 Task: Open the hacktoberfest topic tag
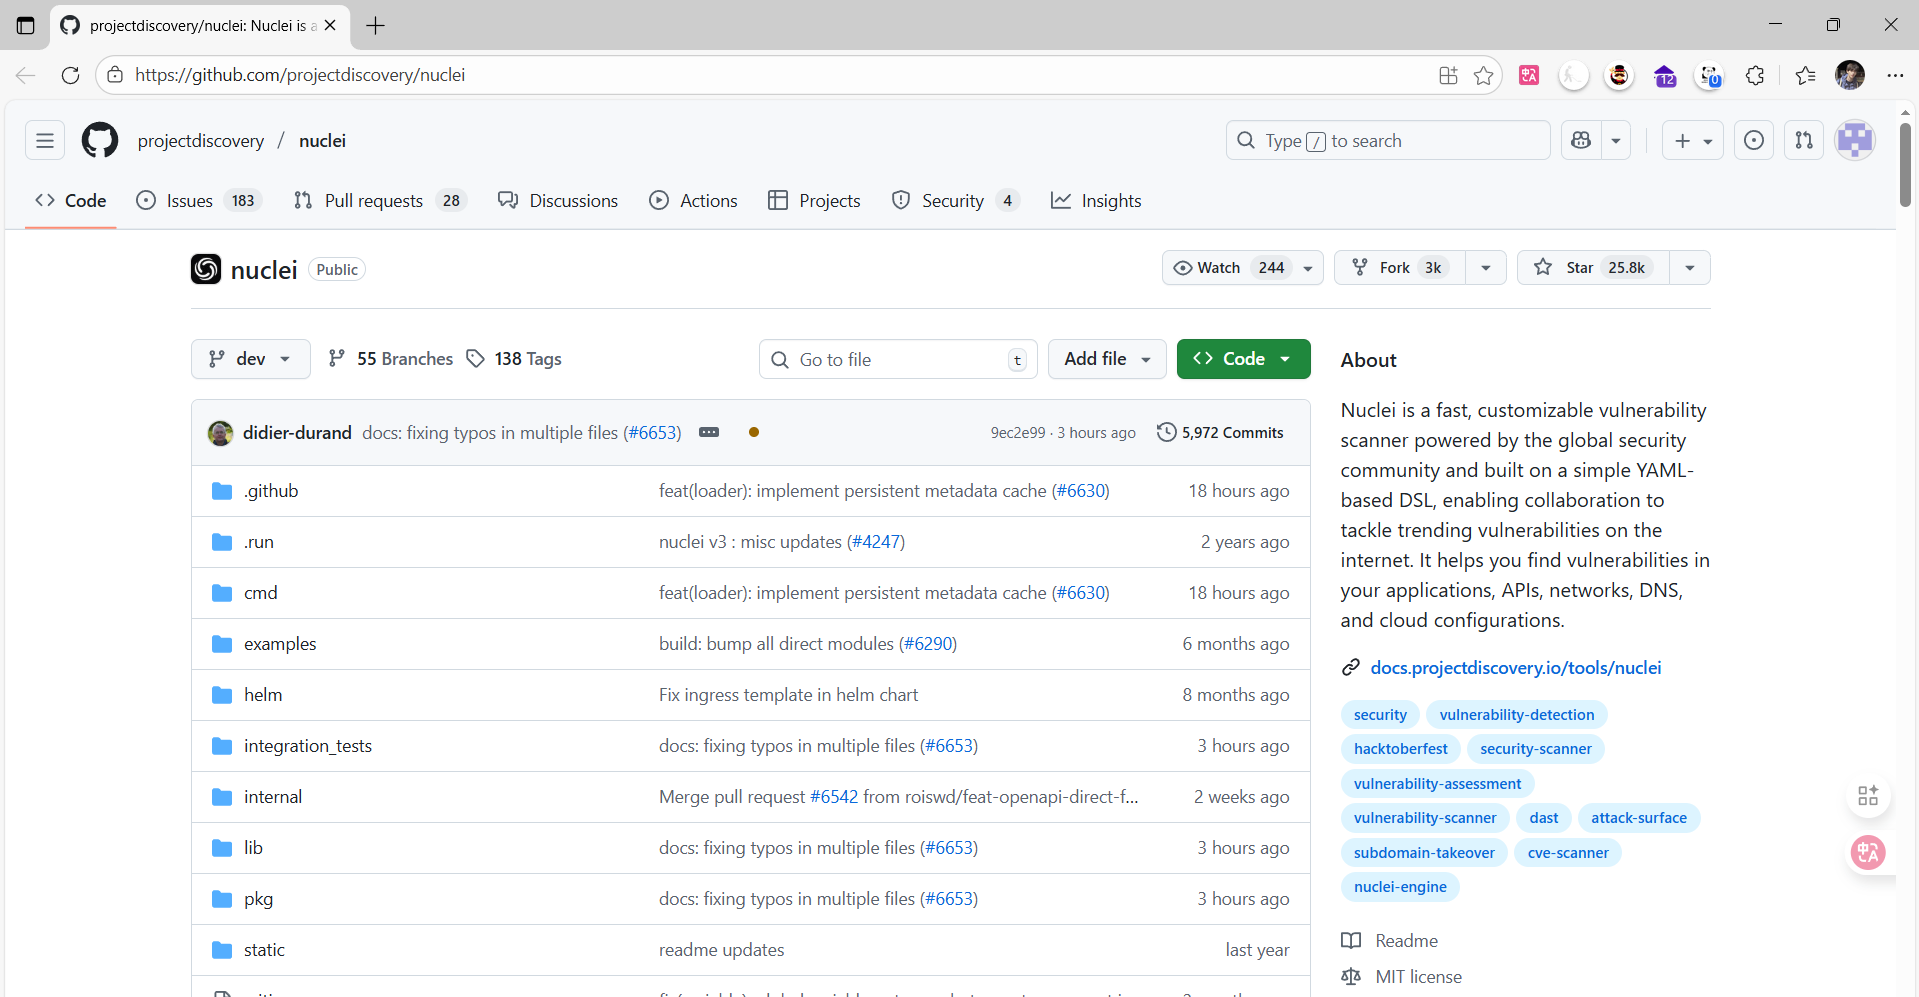(1400, 749)
